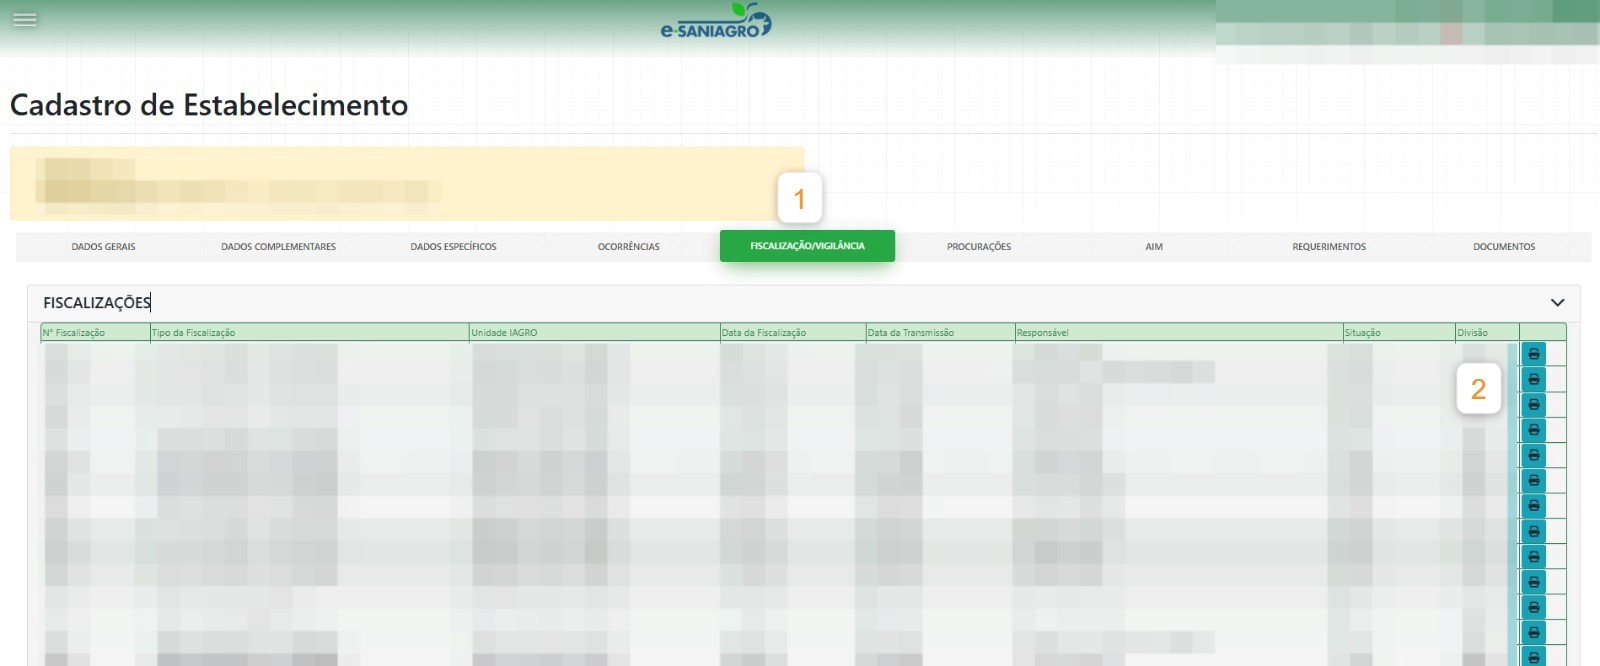Print the second fiscalização row
1600x666 pixels.
[x=1533, y=379]
